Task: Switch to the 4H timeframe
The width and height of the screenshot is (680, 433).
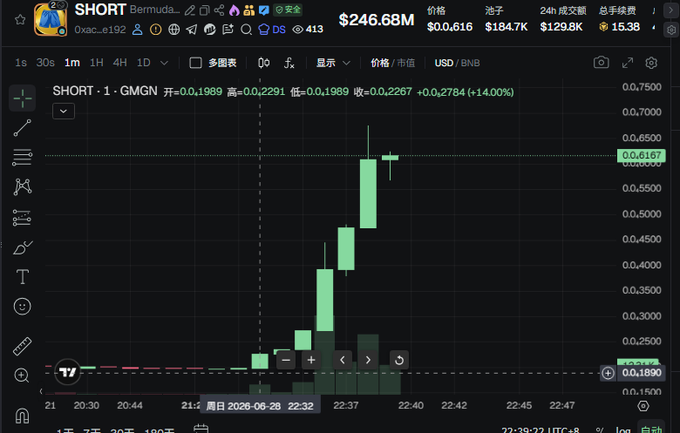Action: point(120,63)
